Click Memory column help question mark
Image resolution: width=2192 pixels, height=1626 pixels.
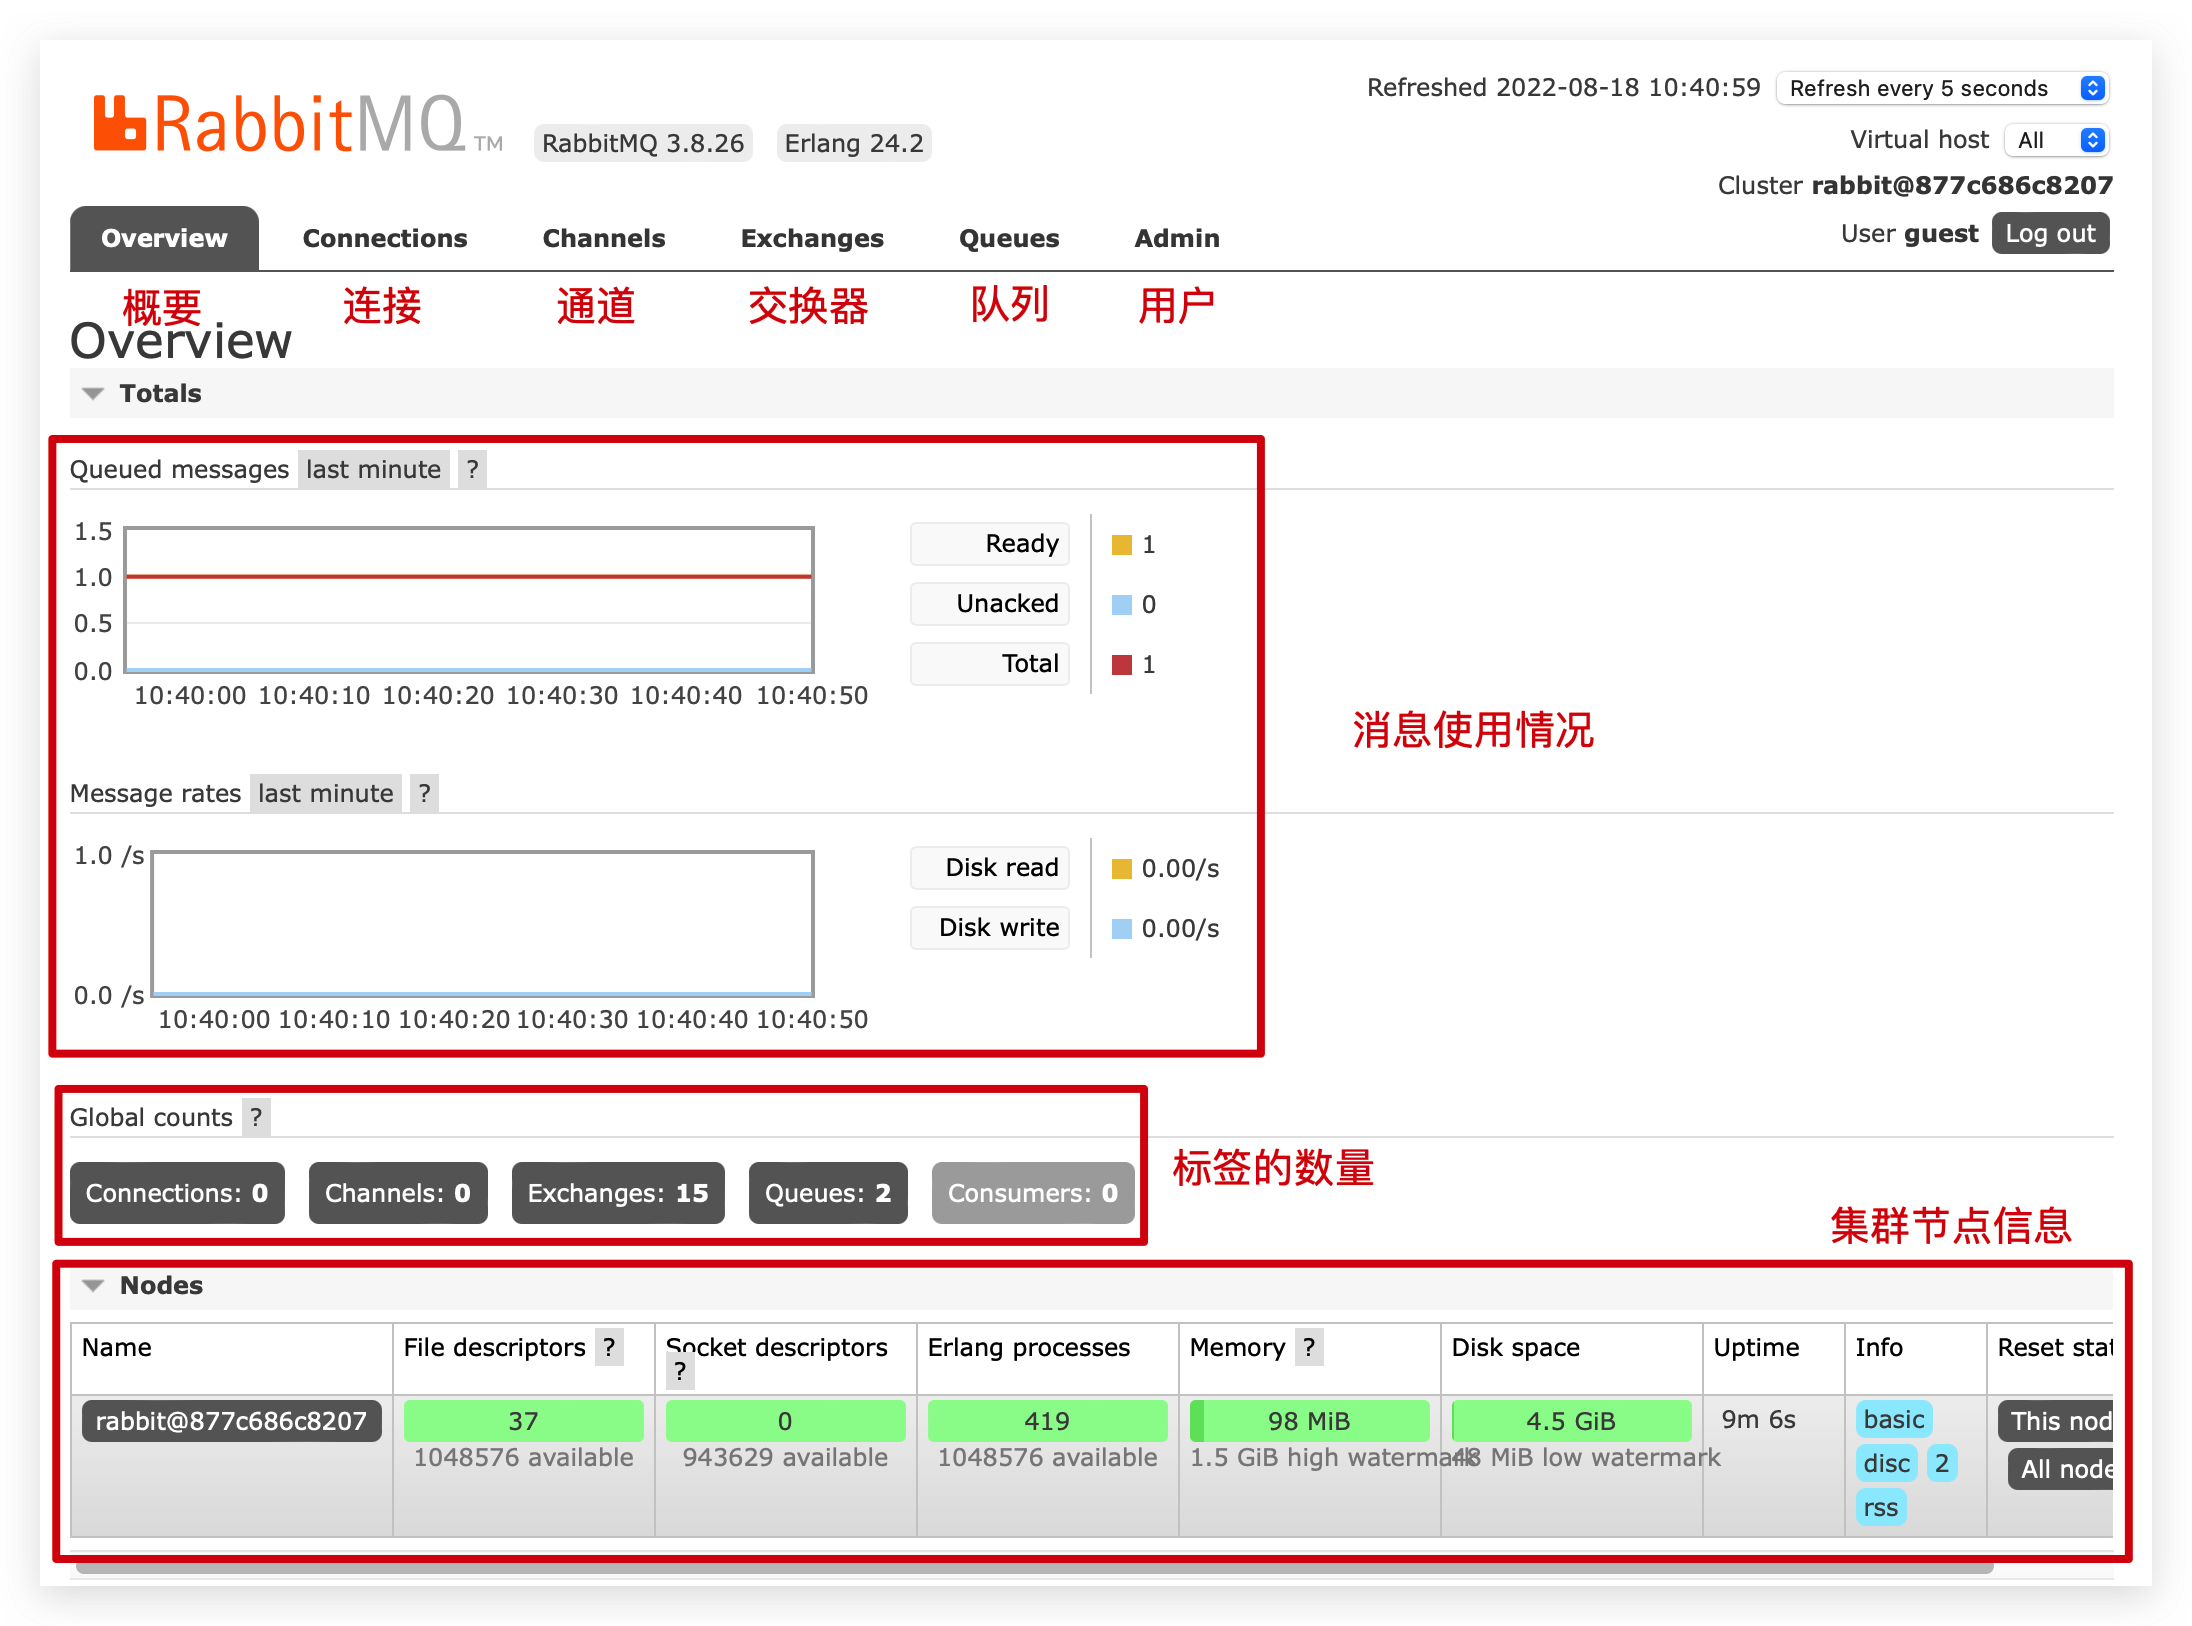(1308, 1347)
